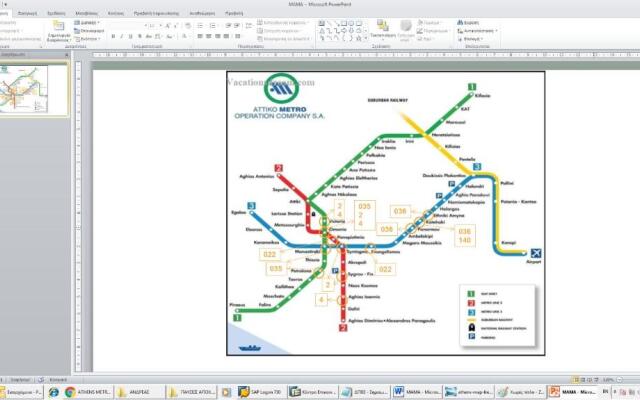Image resolution: width=640 pixels, height=400 pixels.
Task: Open the Font dialog launcher
Action: point(191,47)
